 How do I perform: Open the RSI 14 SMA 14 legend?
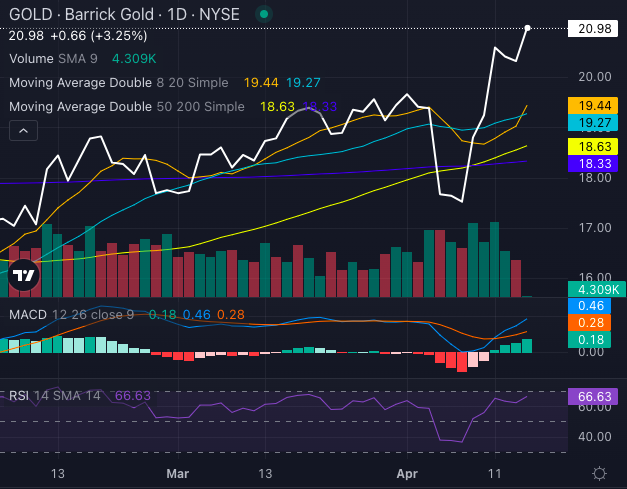55,395
